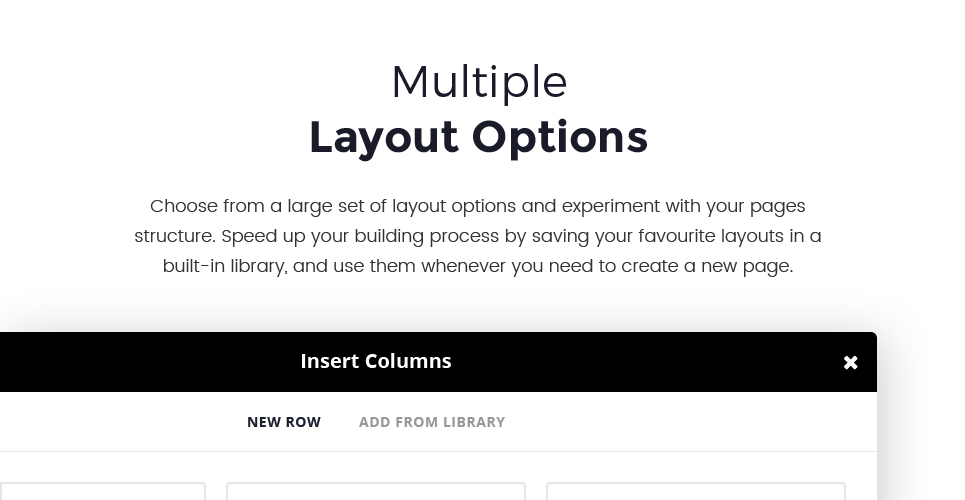Open the ADD FROM LIBRARY tab

click(432, 422)
